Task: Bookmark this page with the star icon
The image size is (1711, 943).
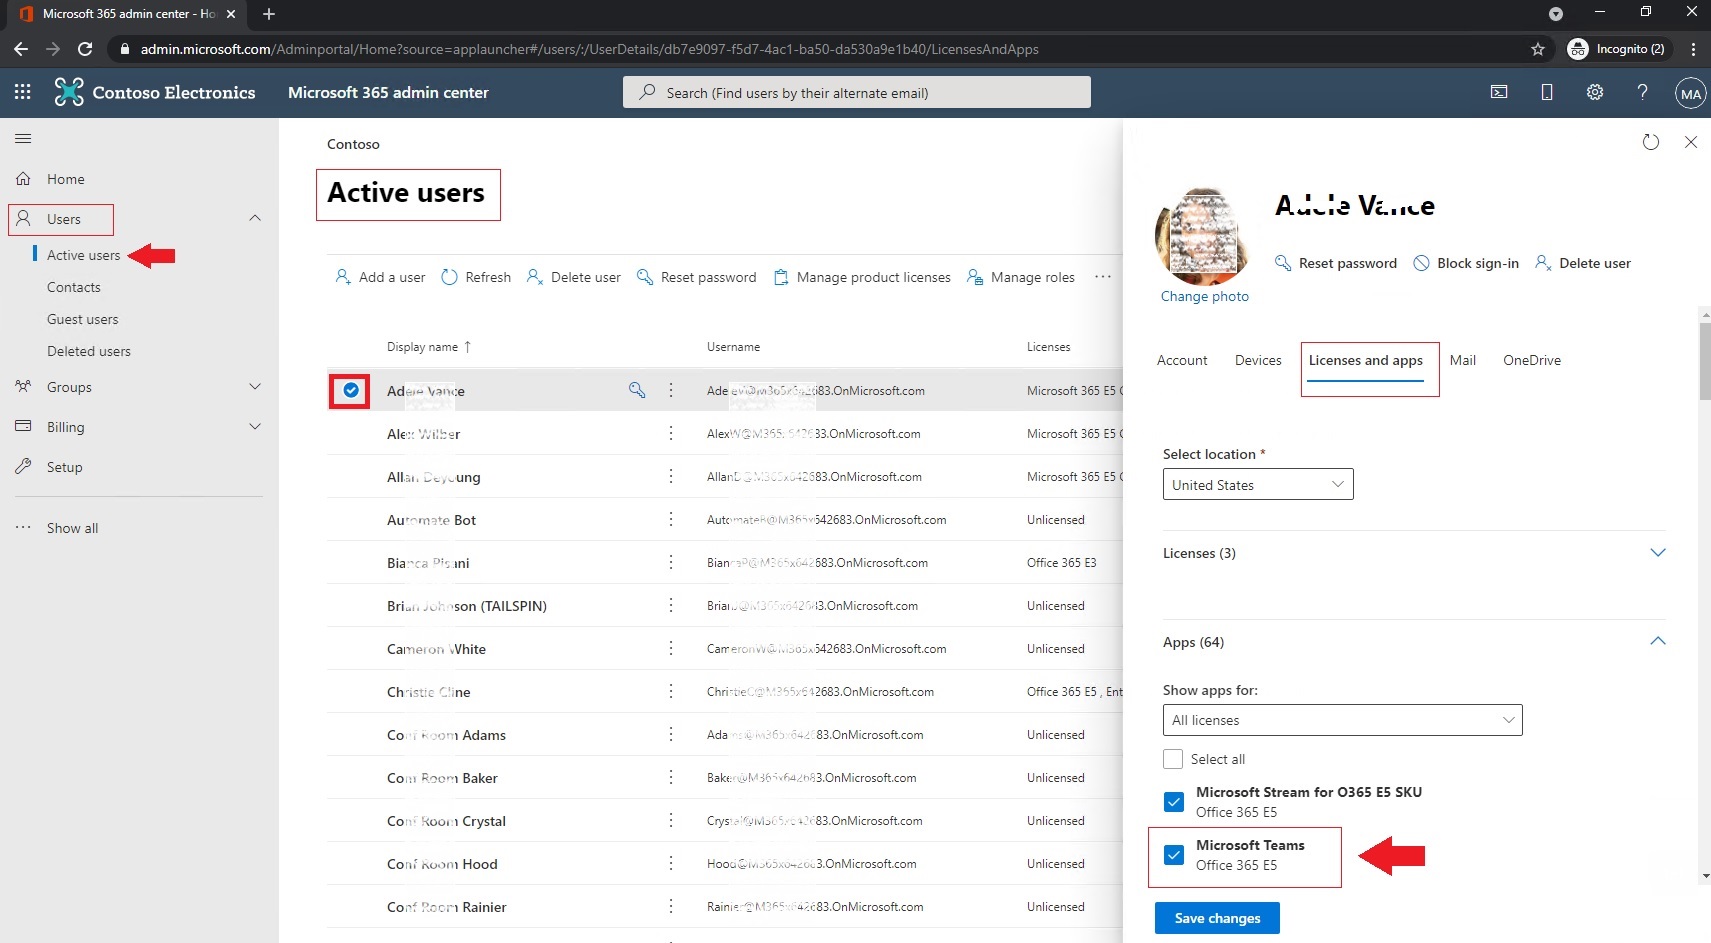Action: click(x=1538, y=49)
